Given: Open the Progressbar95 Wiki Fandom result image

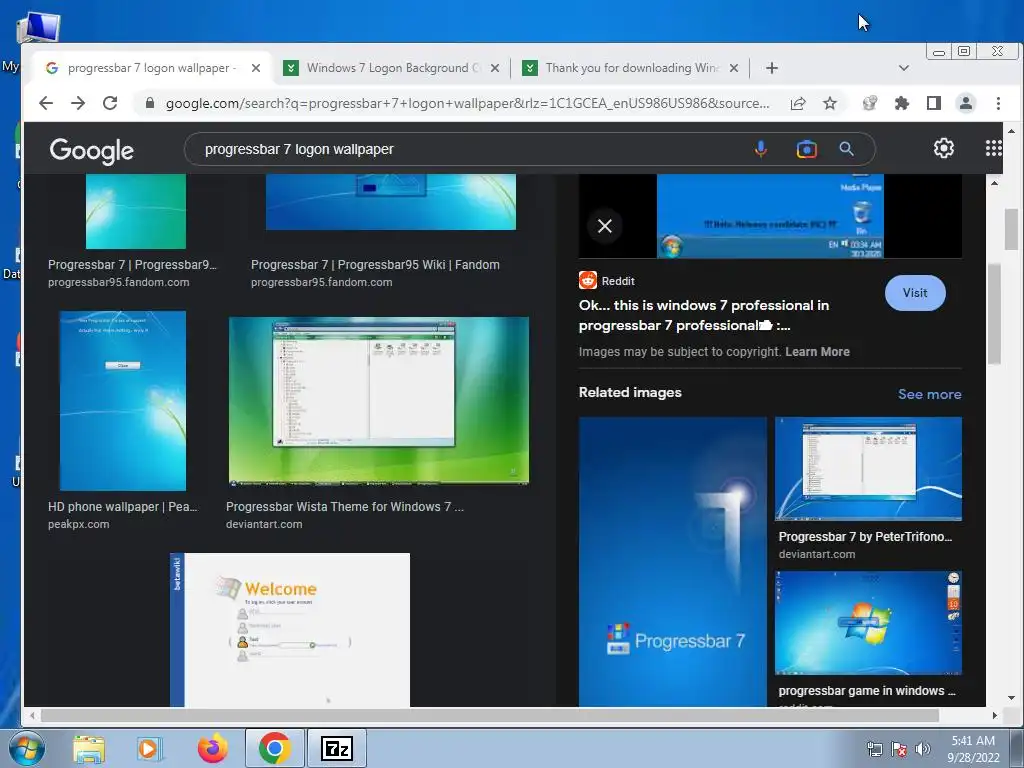Looking at the screenshot, I should pyautogui.click(x=391, y=202).
